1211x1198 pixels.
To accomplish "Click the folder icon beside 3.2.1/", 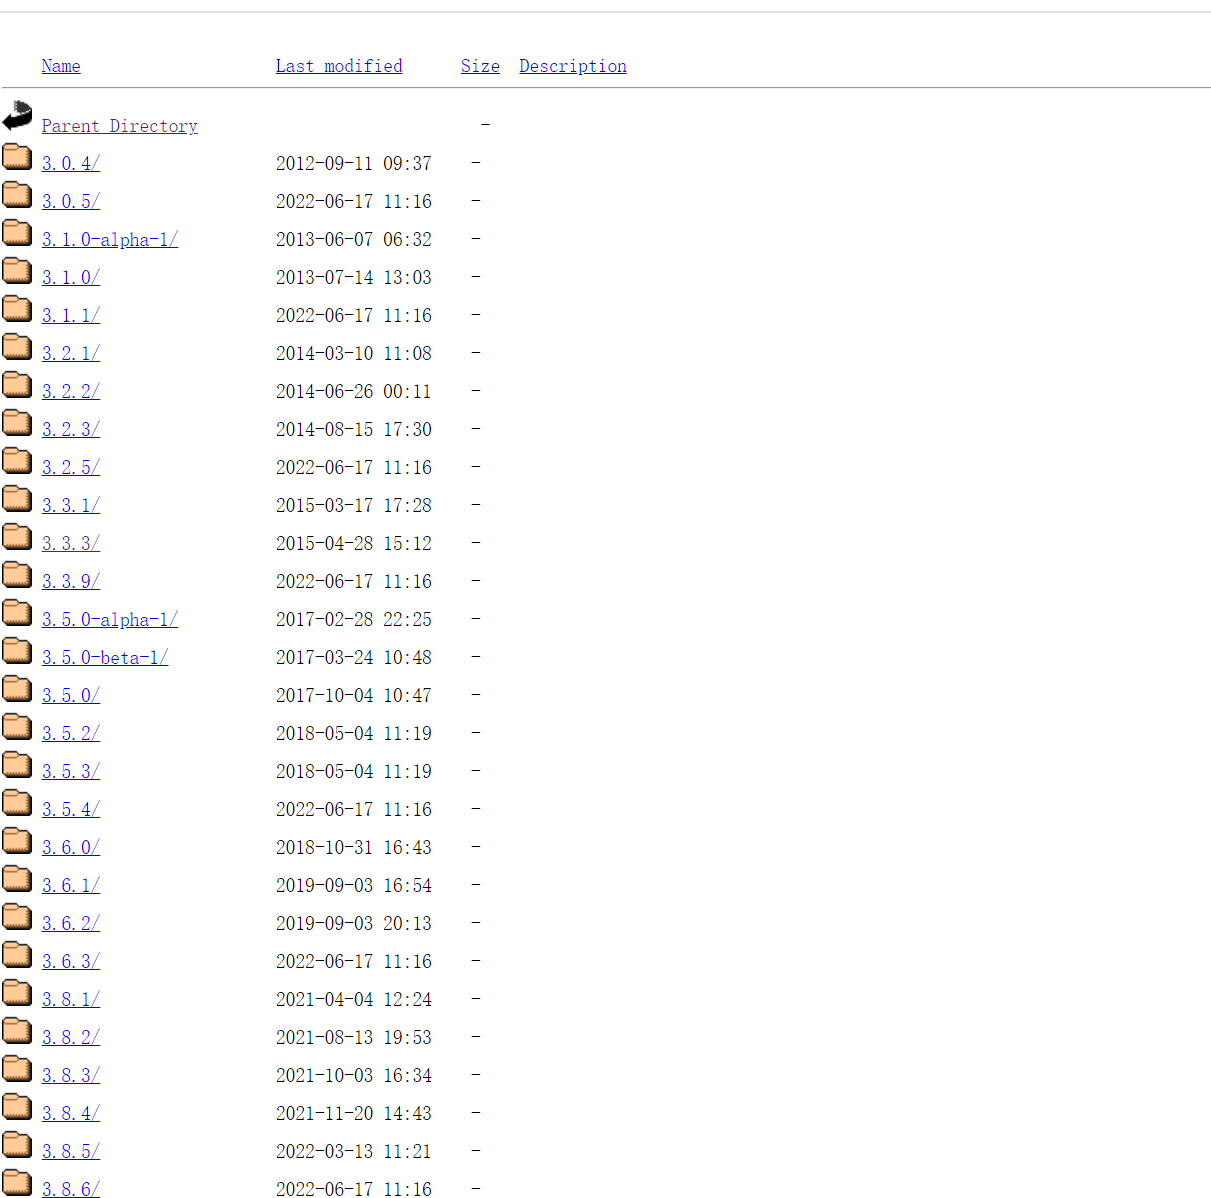I will (17, 345).
